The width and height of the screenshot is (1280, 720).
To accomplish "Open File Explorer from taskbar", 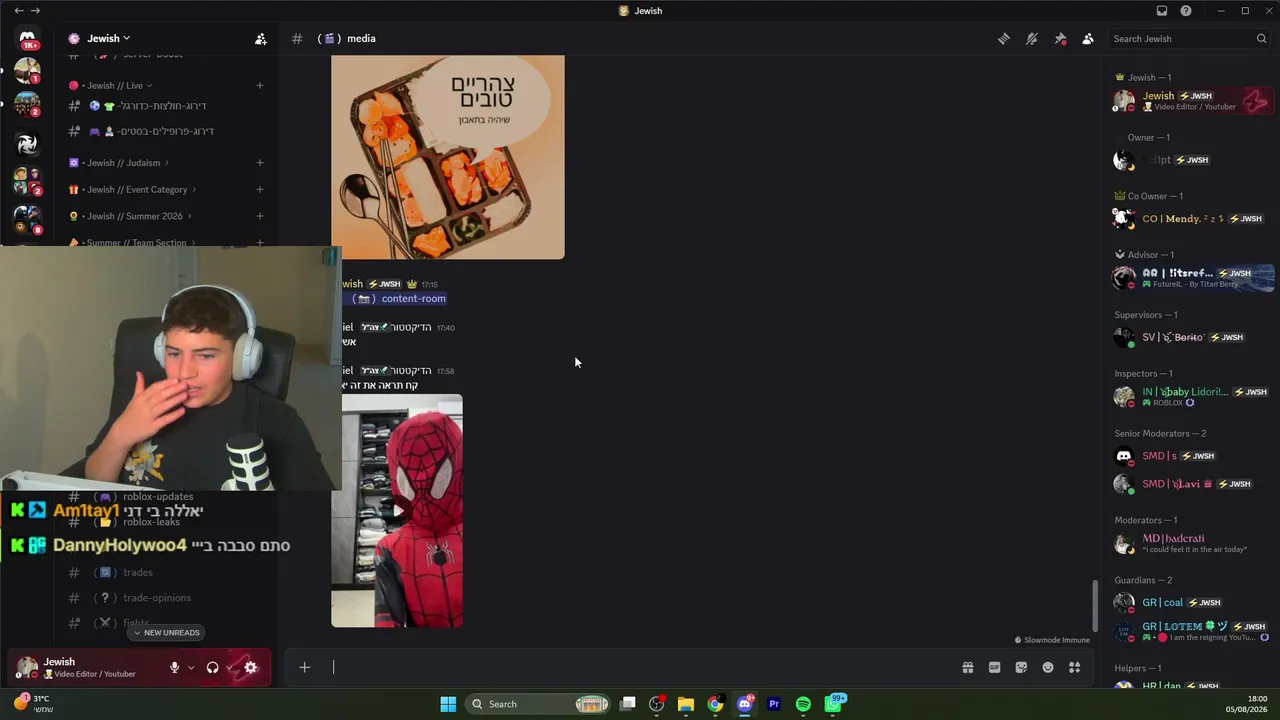I will (x=686, y=704).
